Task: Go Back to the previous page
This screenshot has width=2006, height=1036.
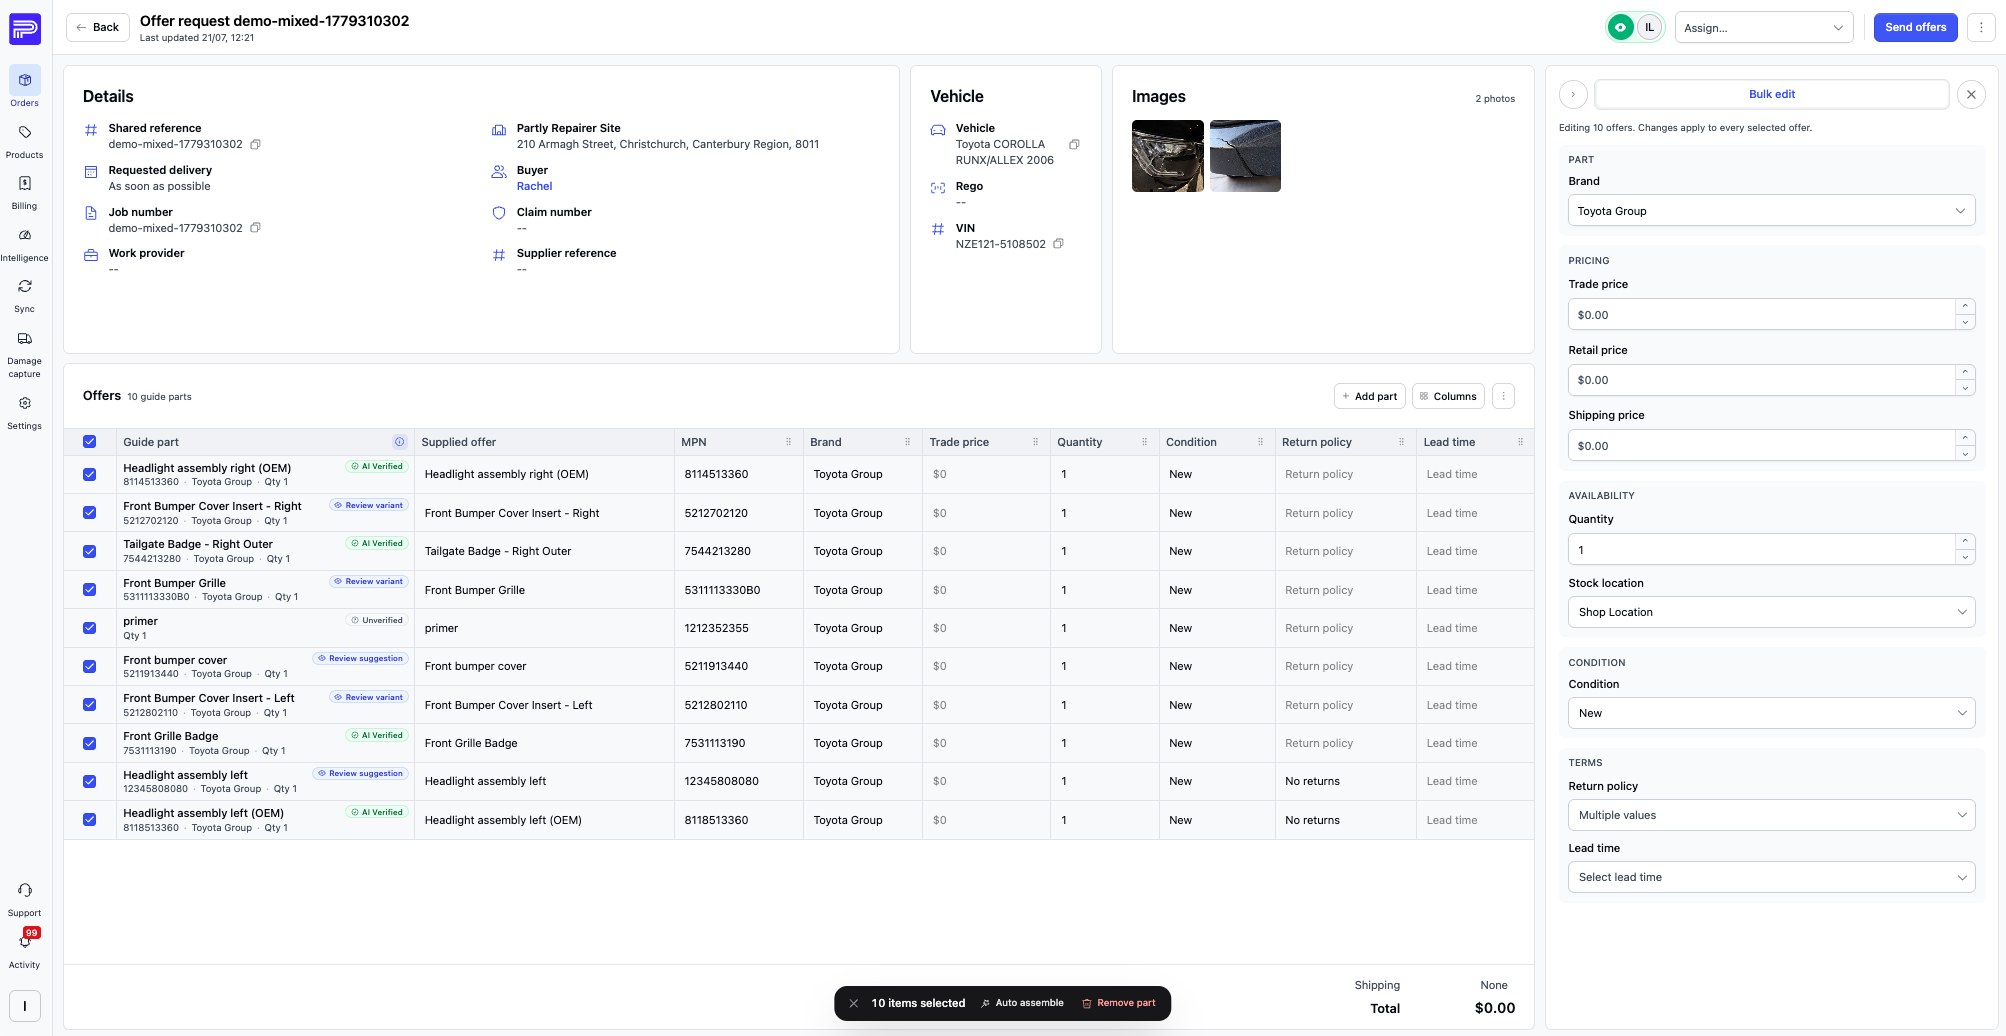Action: pyautogui.click(x=98, y=27)
